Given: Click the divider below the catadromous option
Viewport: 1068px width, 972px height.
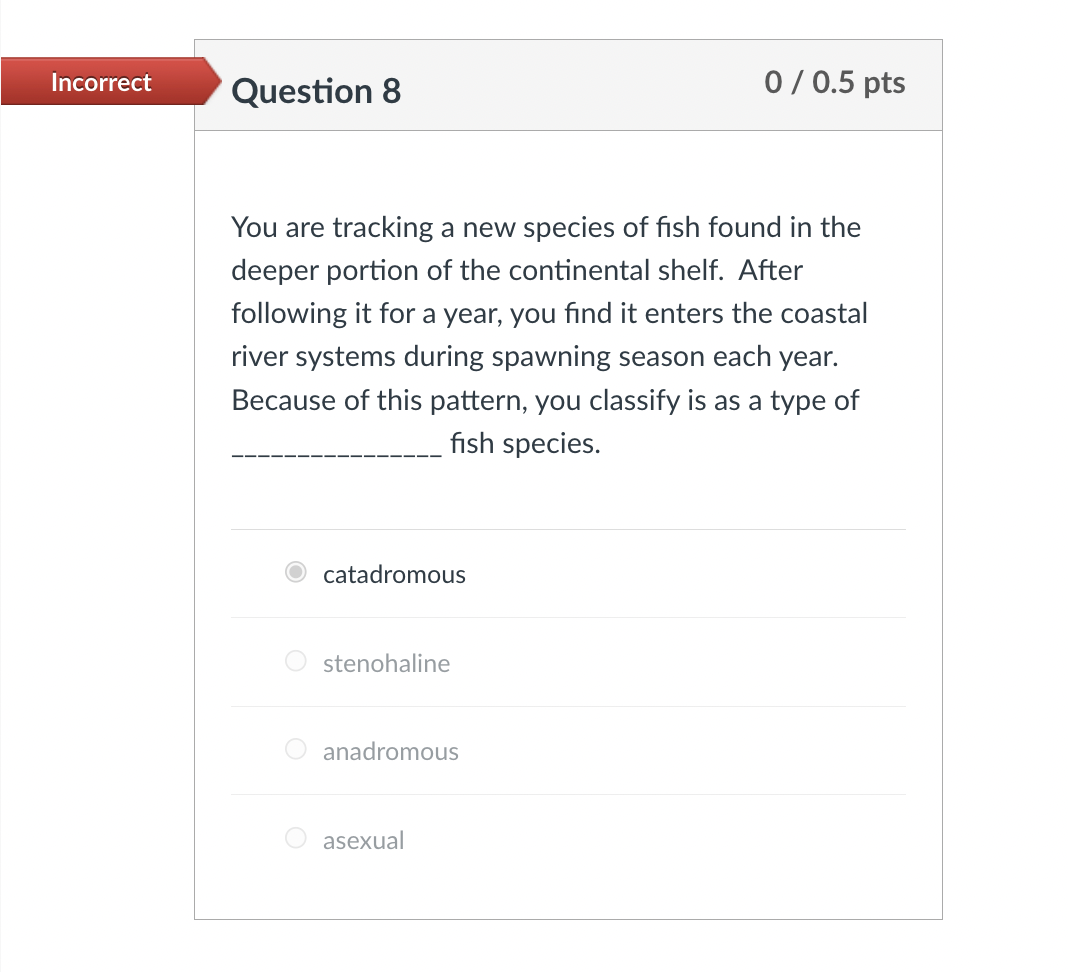Looking at the screenshot, I should coord(568,618).
